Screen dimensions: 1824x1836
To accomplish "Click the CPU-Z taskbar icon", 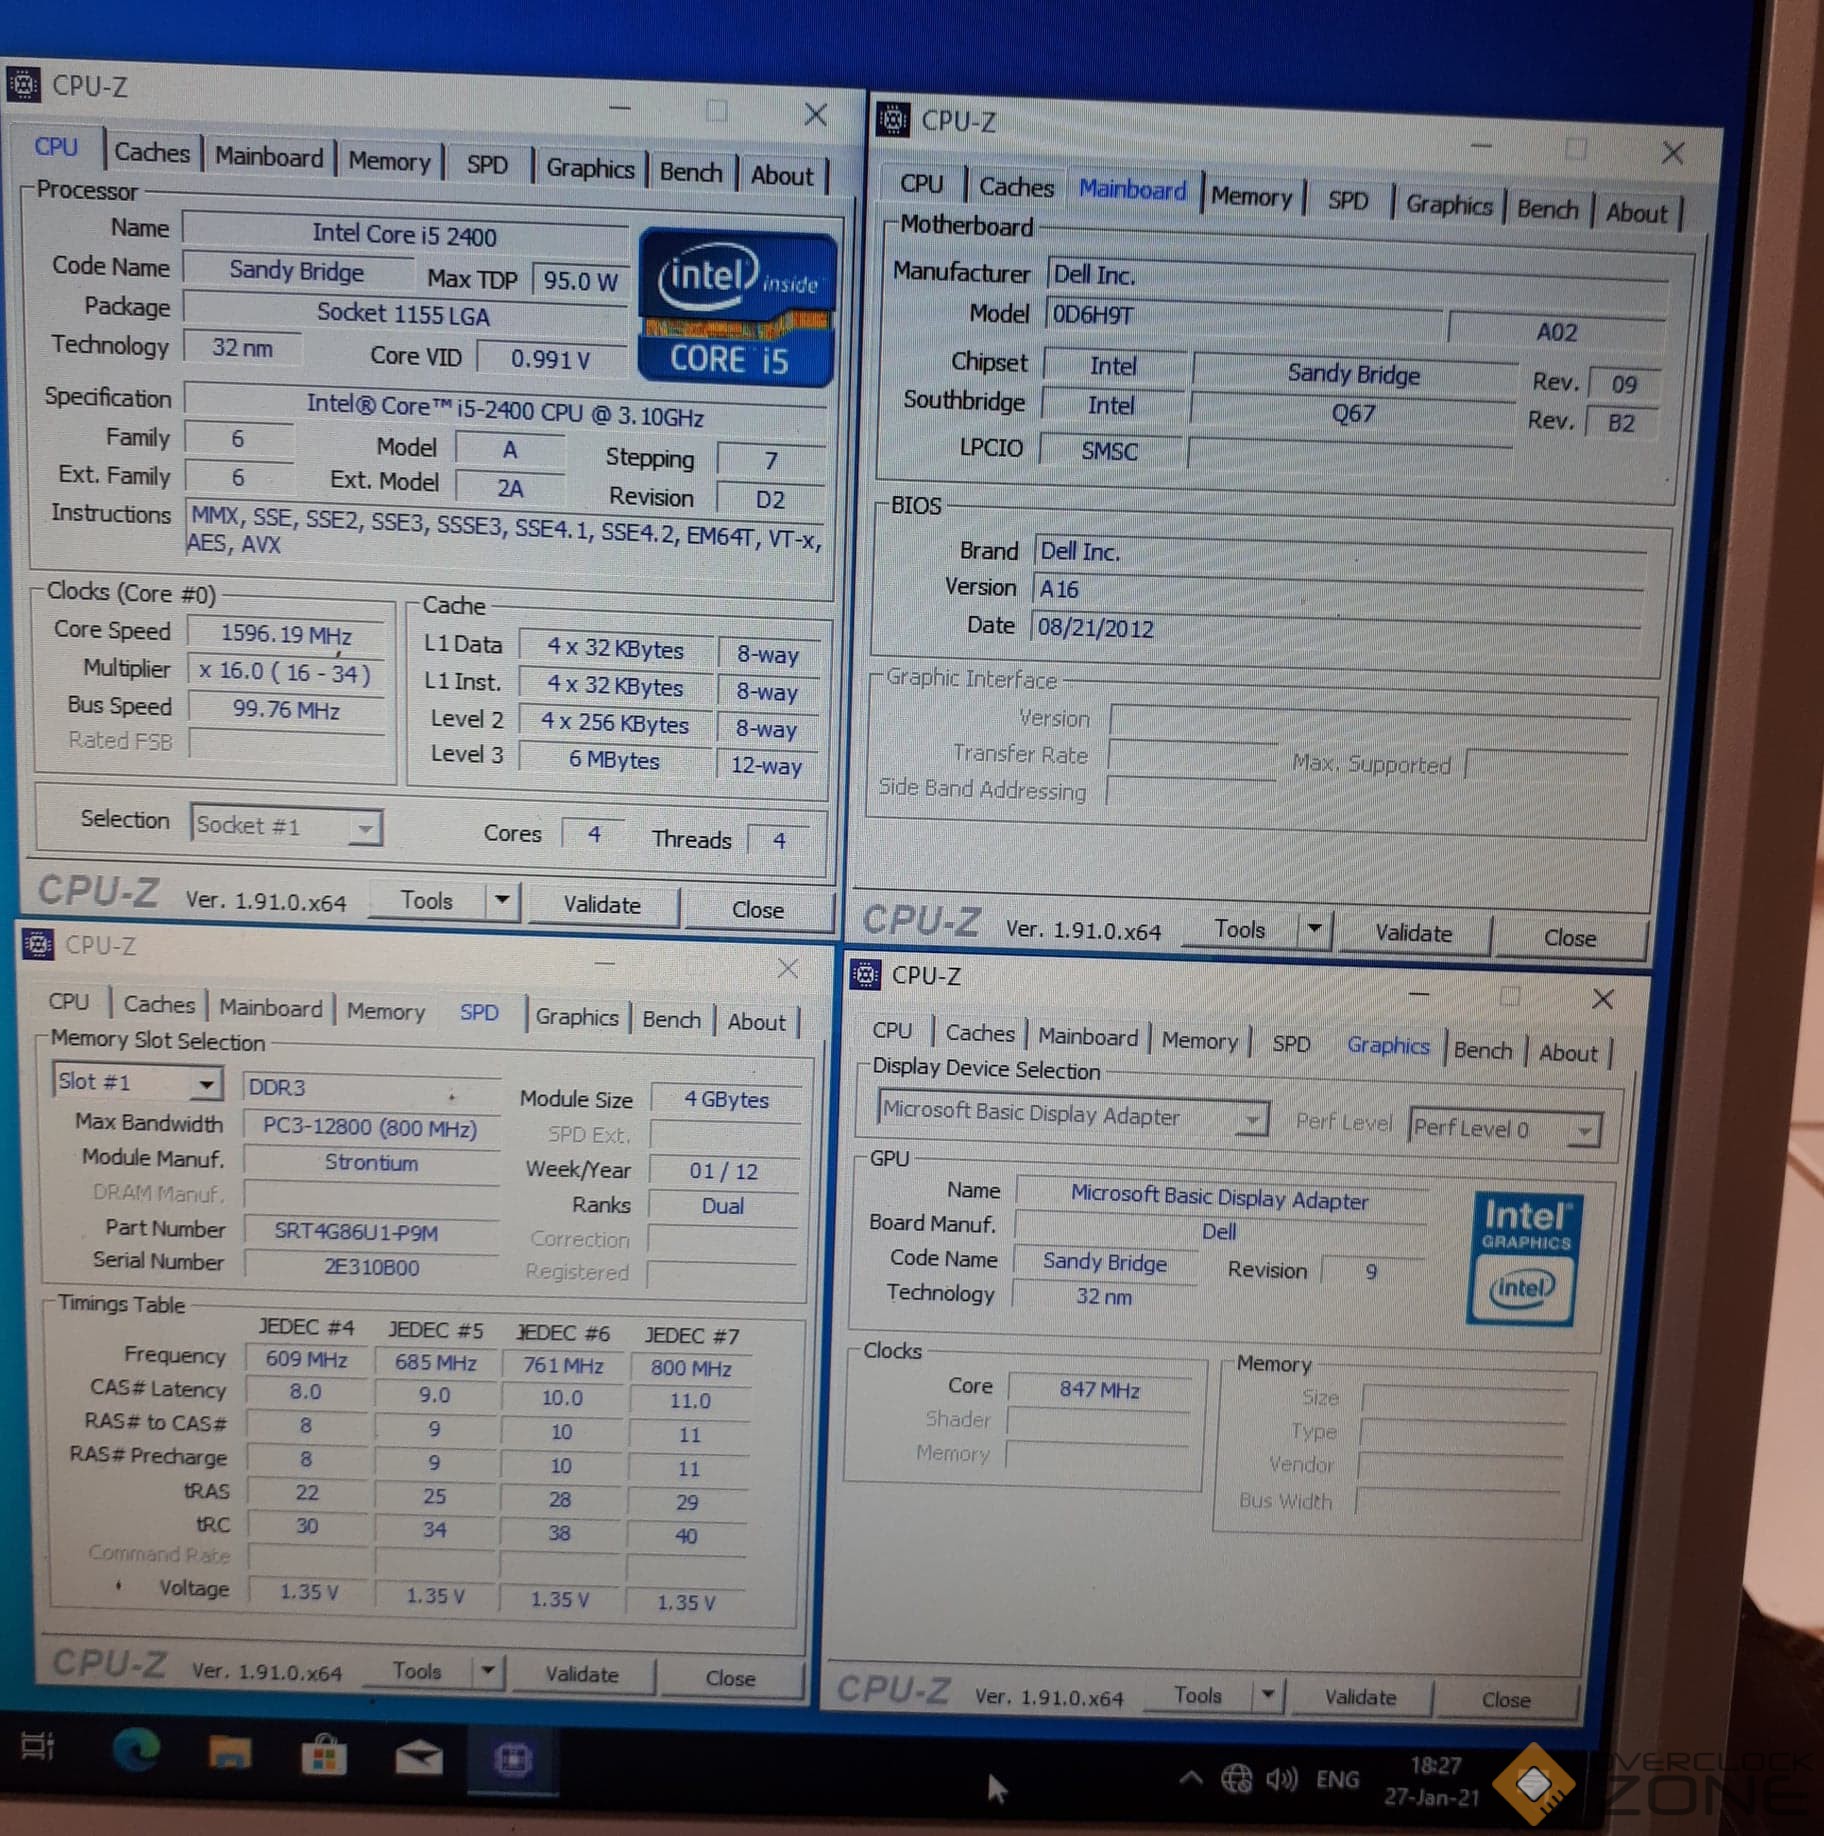I will coord(513,1760).
